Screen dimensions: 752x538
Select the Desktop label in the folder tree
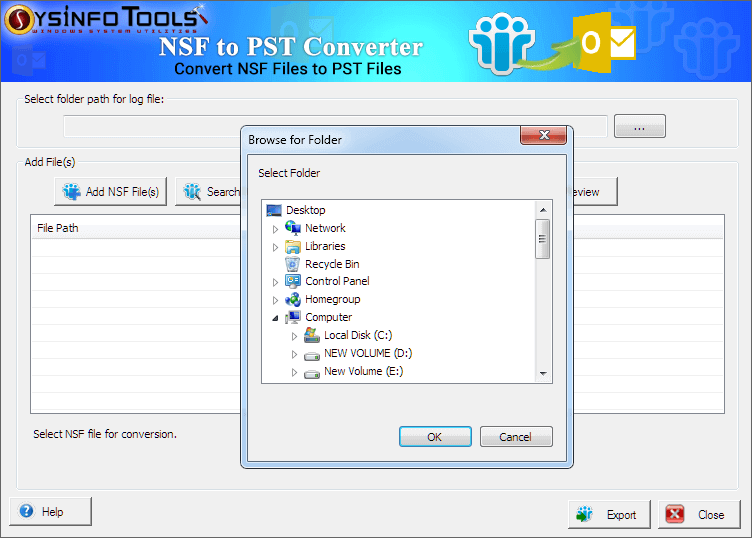tap(306, 210)
